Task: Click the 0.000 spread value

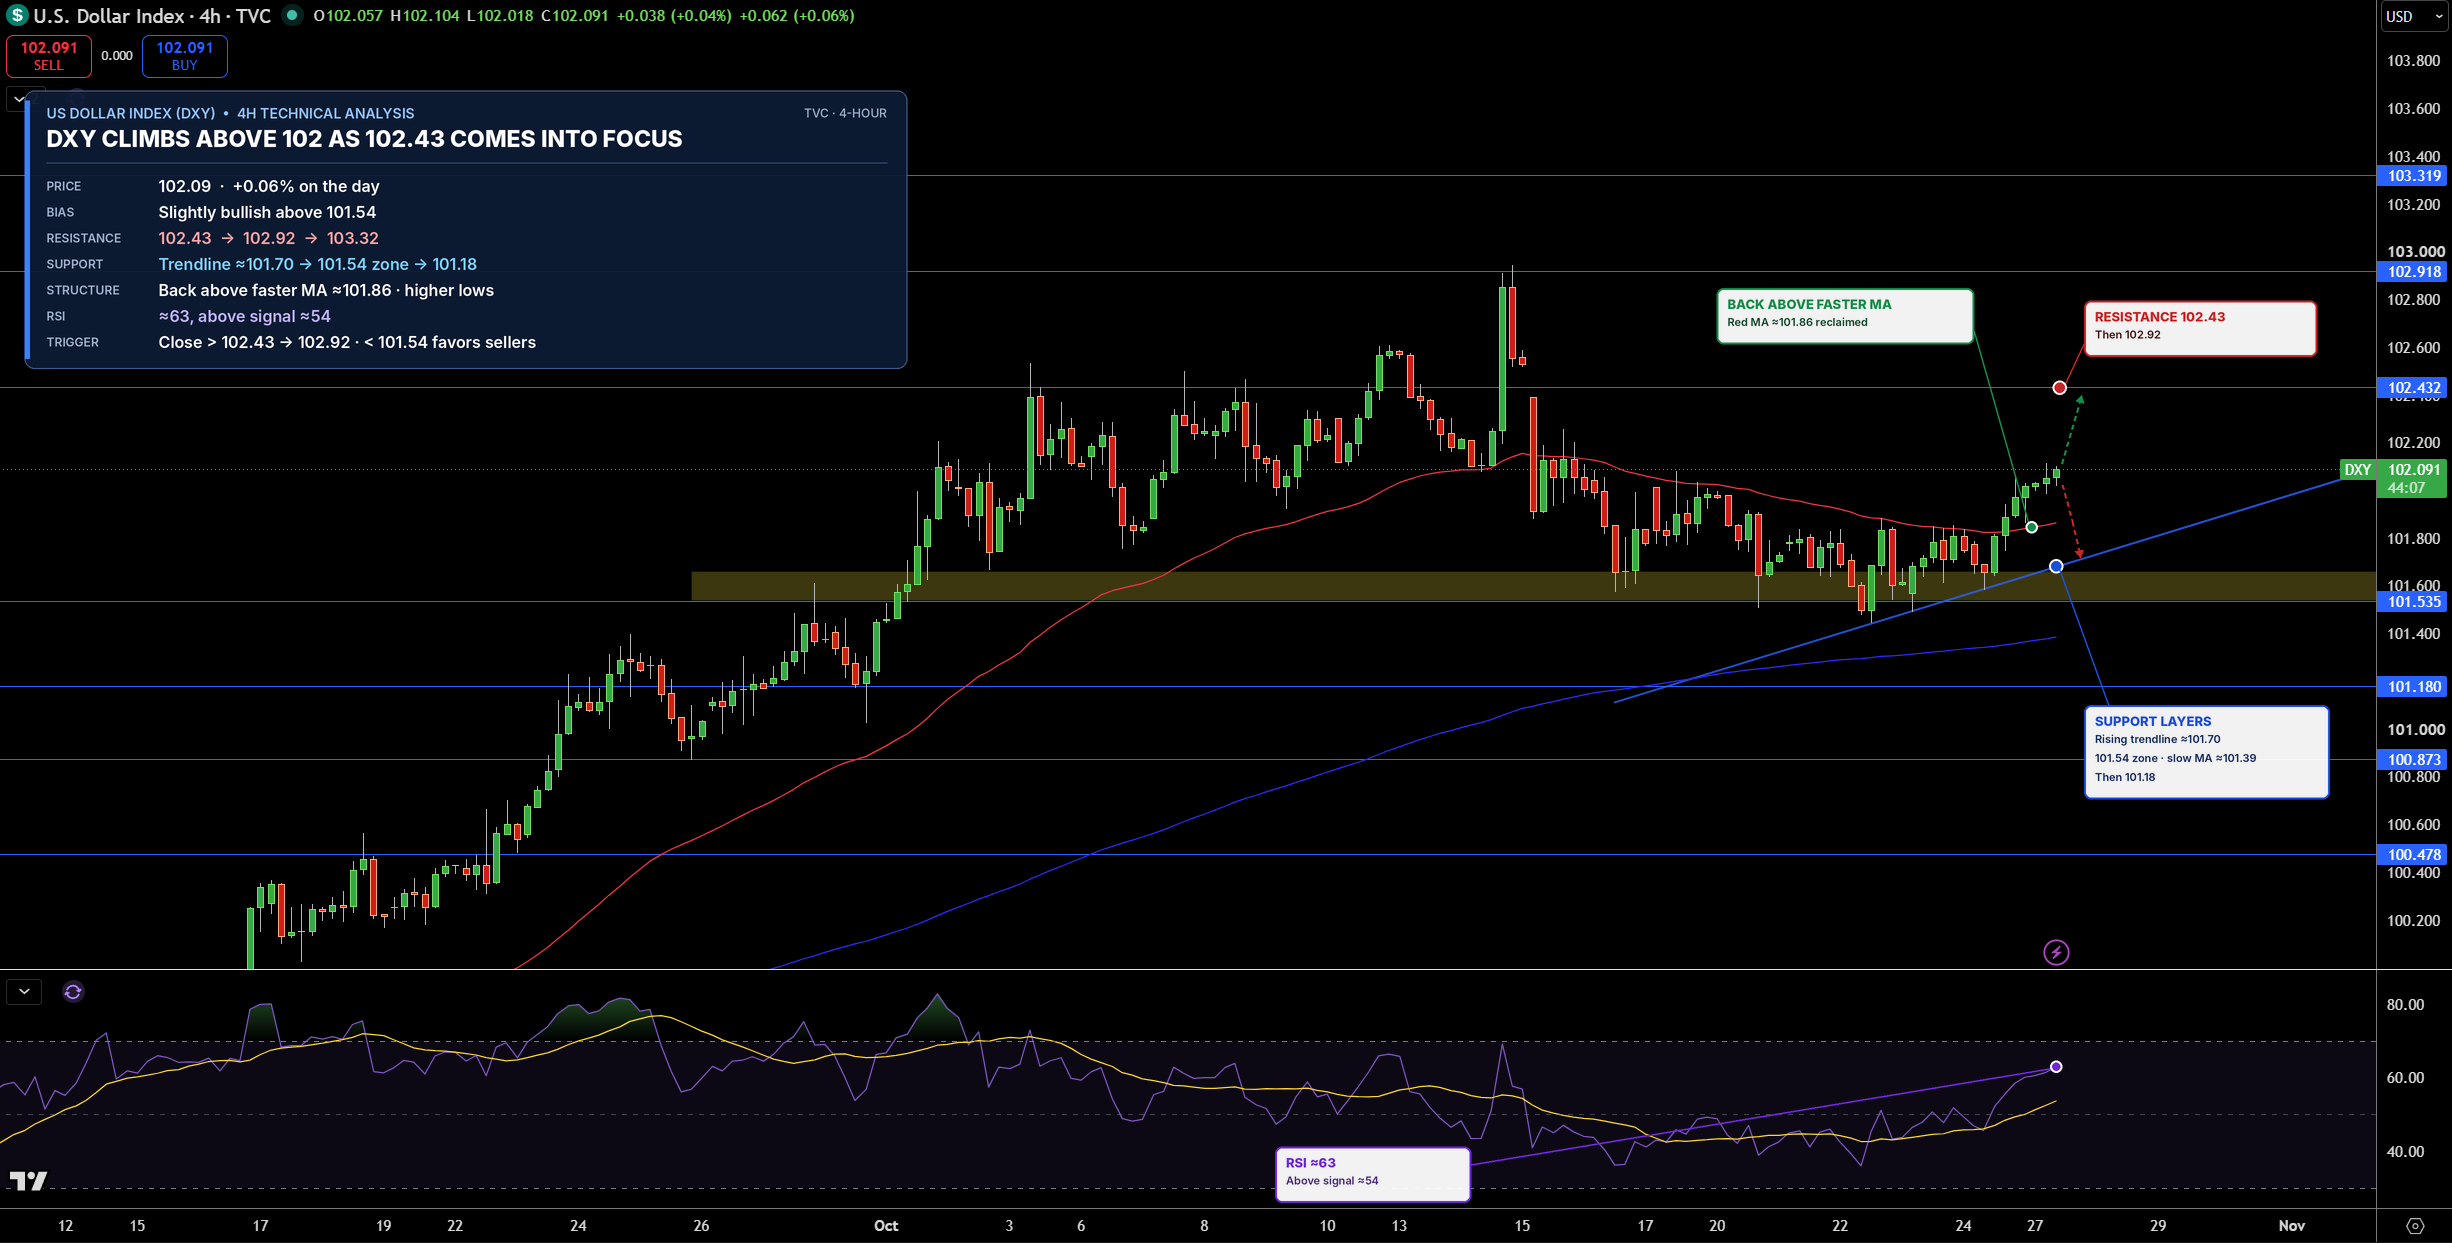Action: (117, 56)
